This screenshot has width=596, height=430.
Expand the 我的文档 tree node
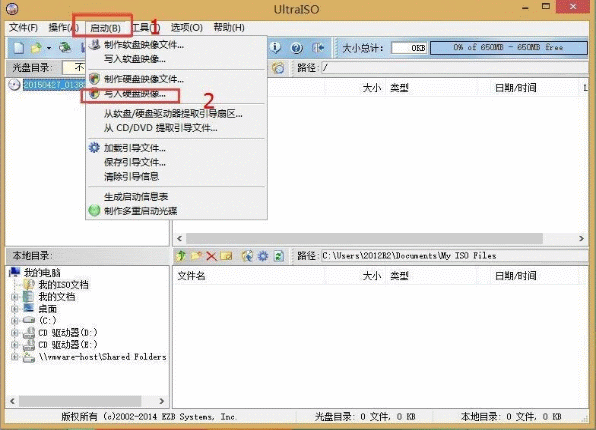coord(15,297)
